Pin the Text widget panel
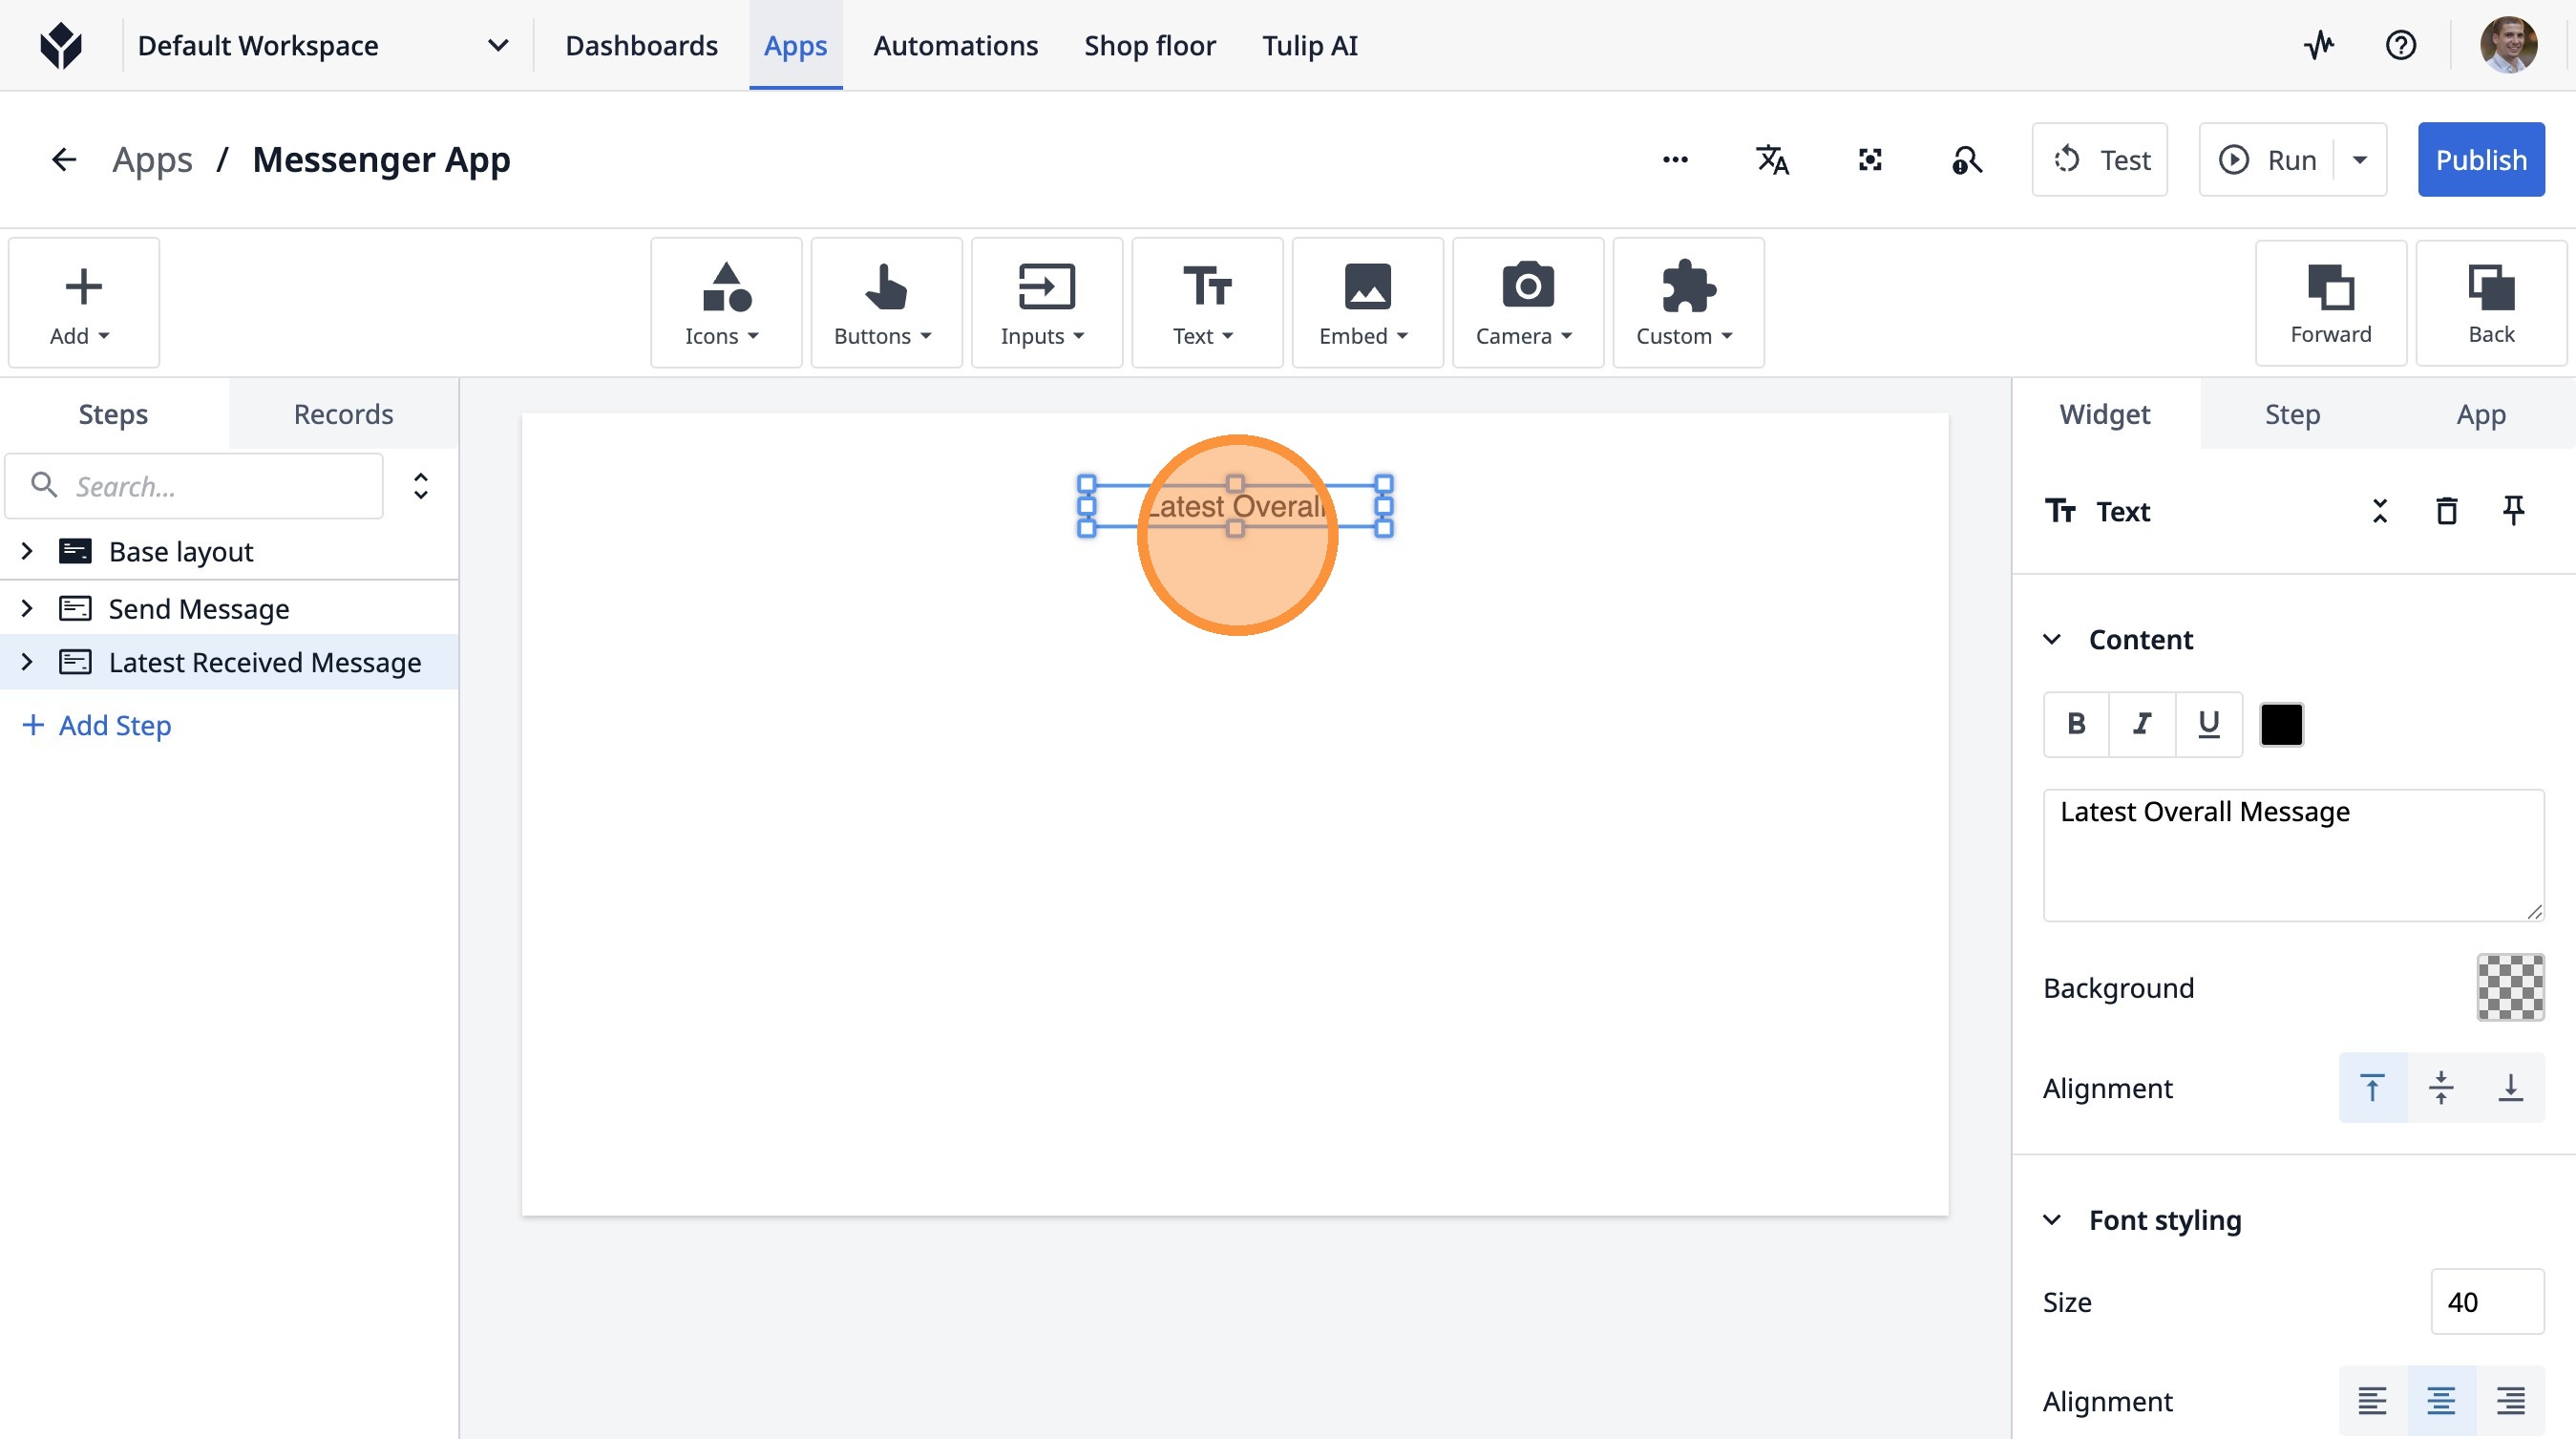The width and height of the screenshot is (2576, 1439). pos(2513,511)
